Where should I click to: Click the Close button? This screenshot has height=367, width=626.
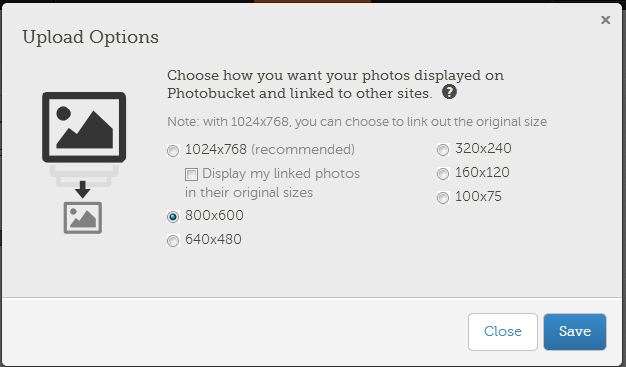pos(503,331)
